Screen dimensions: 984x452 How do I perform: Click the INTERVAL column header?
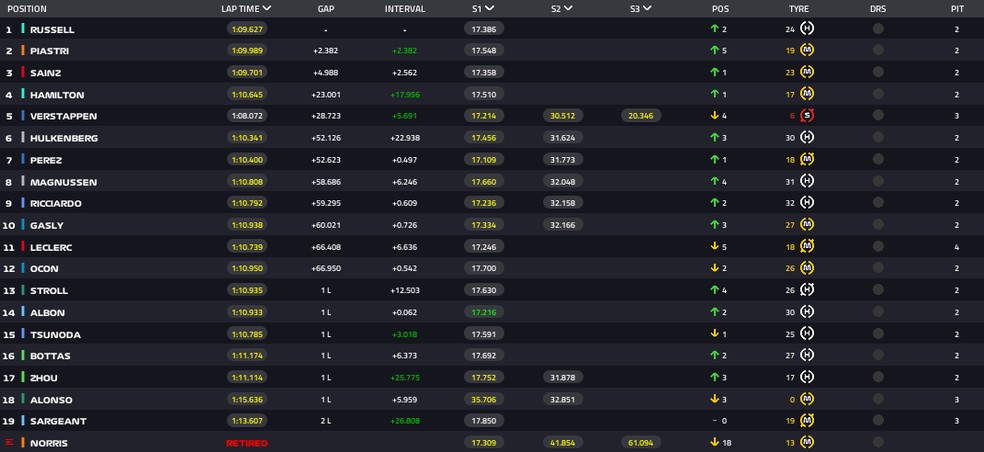point(405,9)
